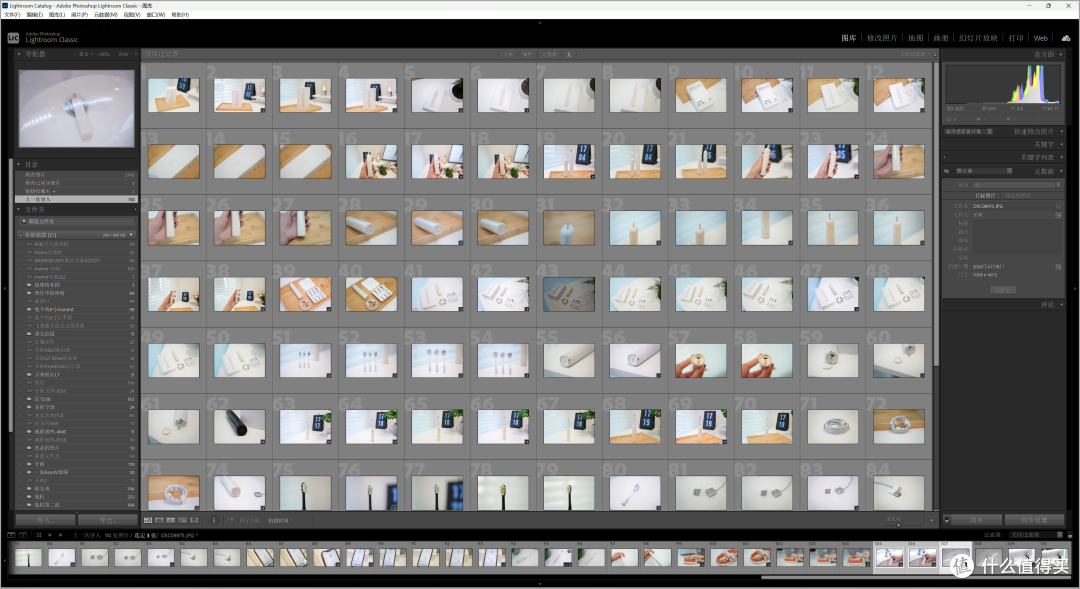
Task: Switch to Loupe view in the toolbar
Action: pyautogui.click(x=159, y=520)
